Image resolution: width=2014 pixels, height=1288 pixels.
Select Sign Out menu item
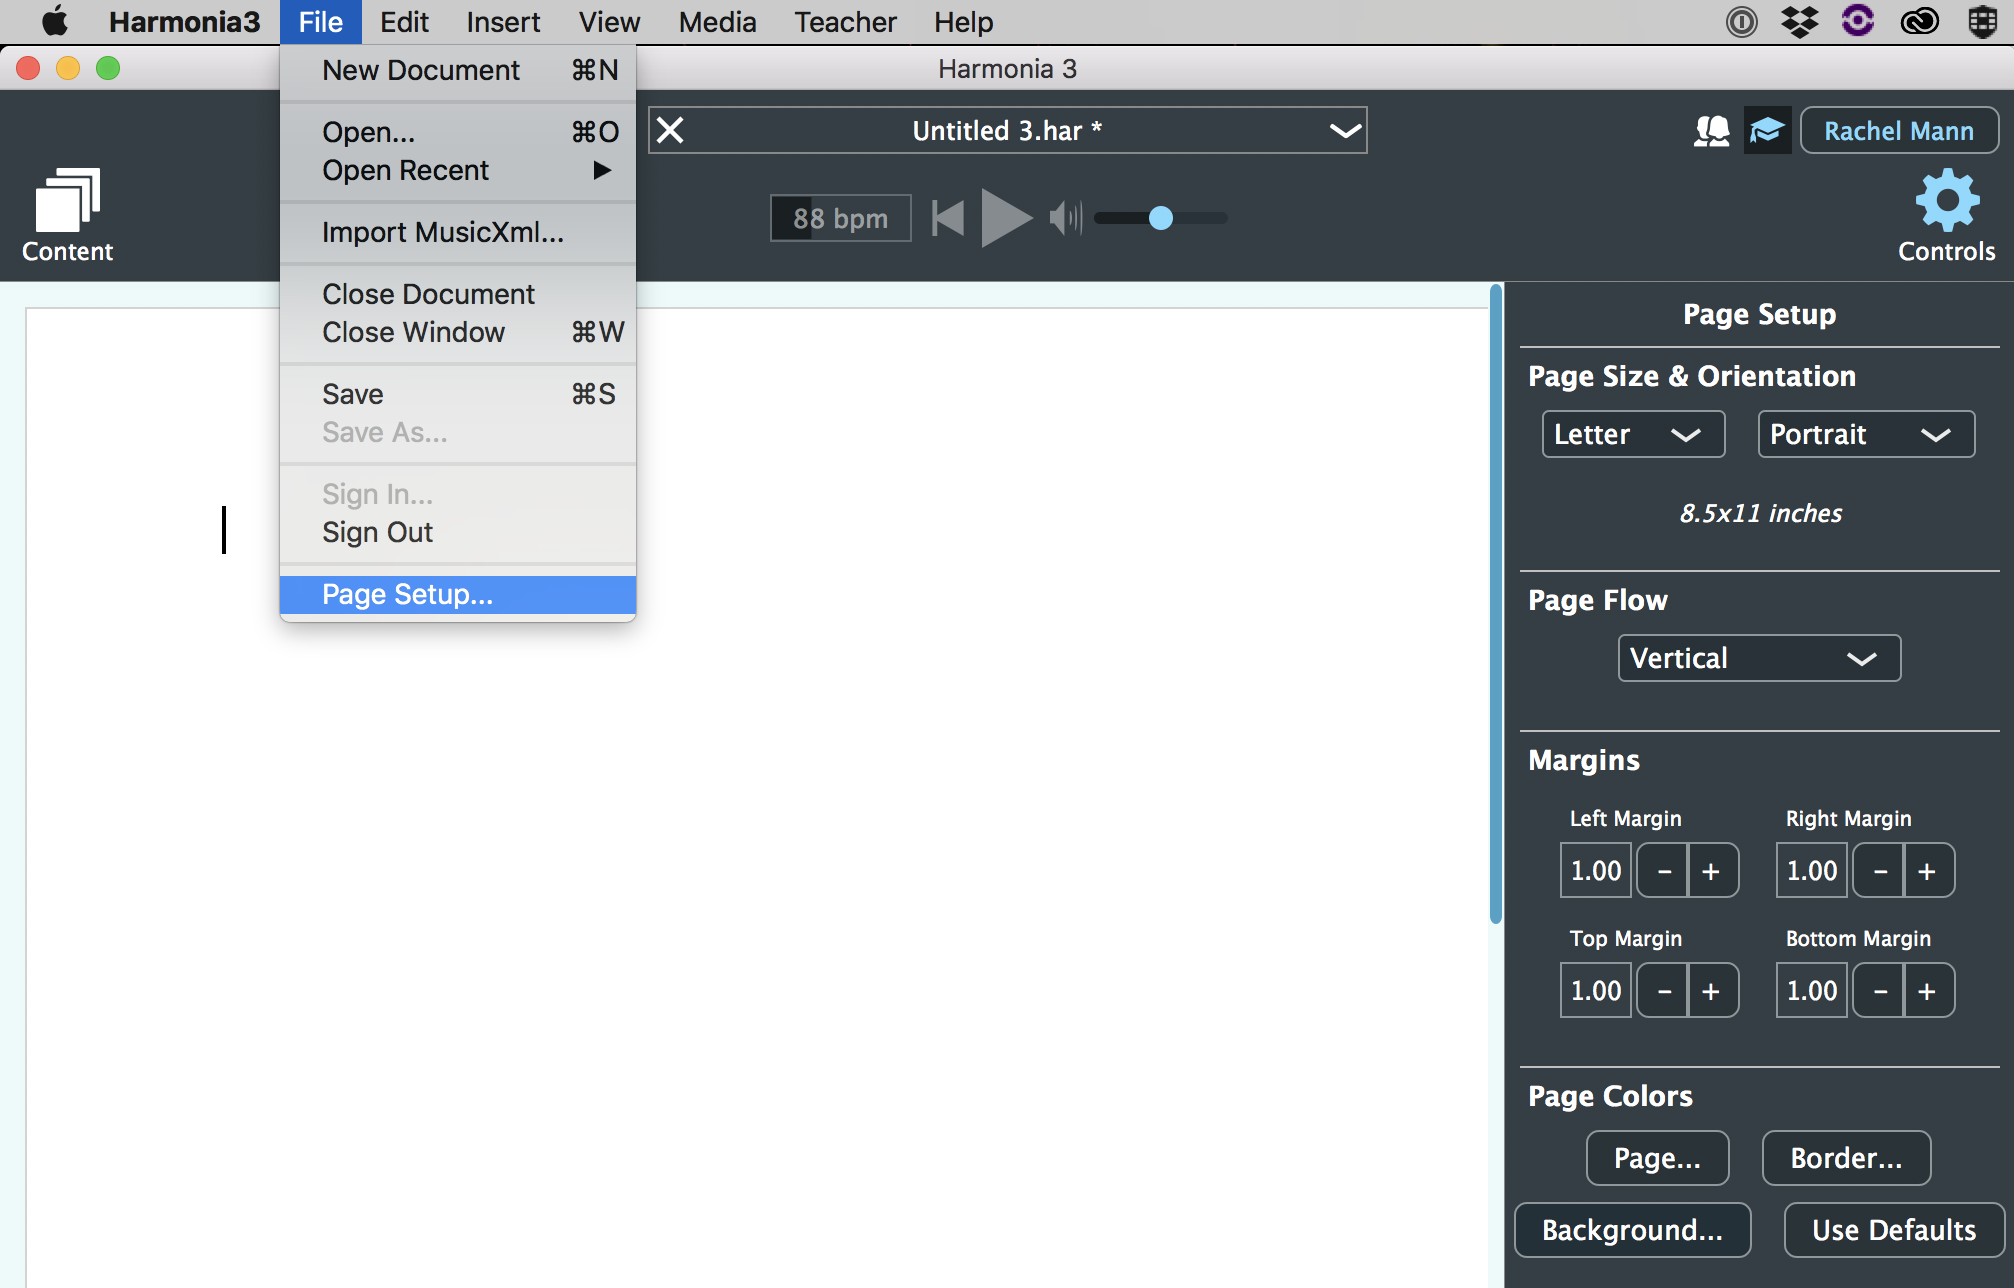point(458,532)
